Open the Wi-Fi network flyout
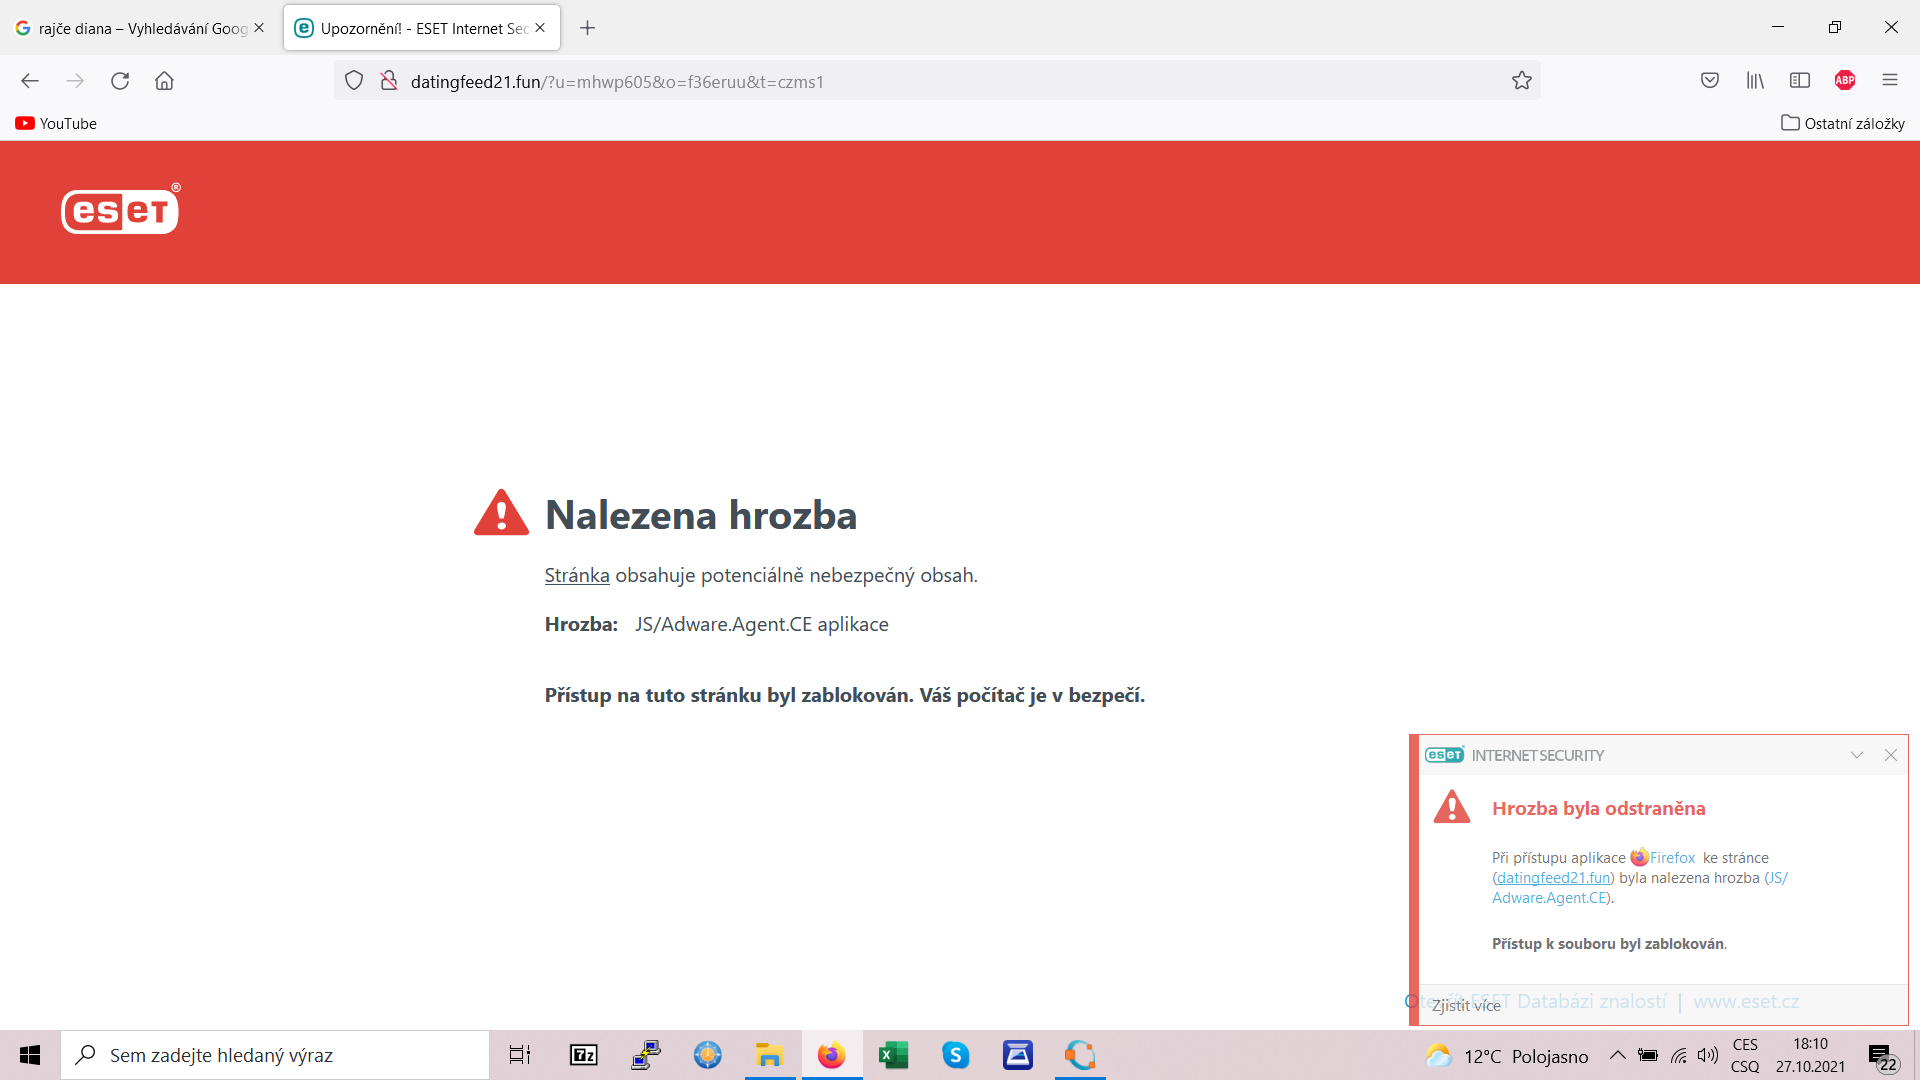Screen dimensions: 1920x1080 point(1679,1055)
